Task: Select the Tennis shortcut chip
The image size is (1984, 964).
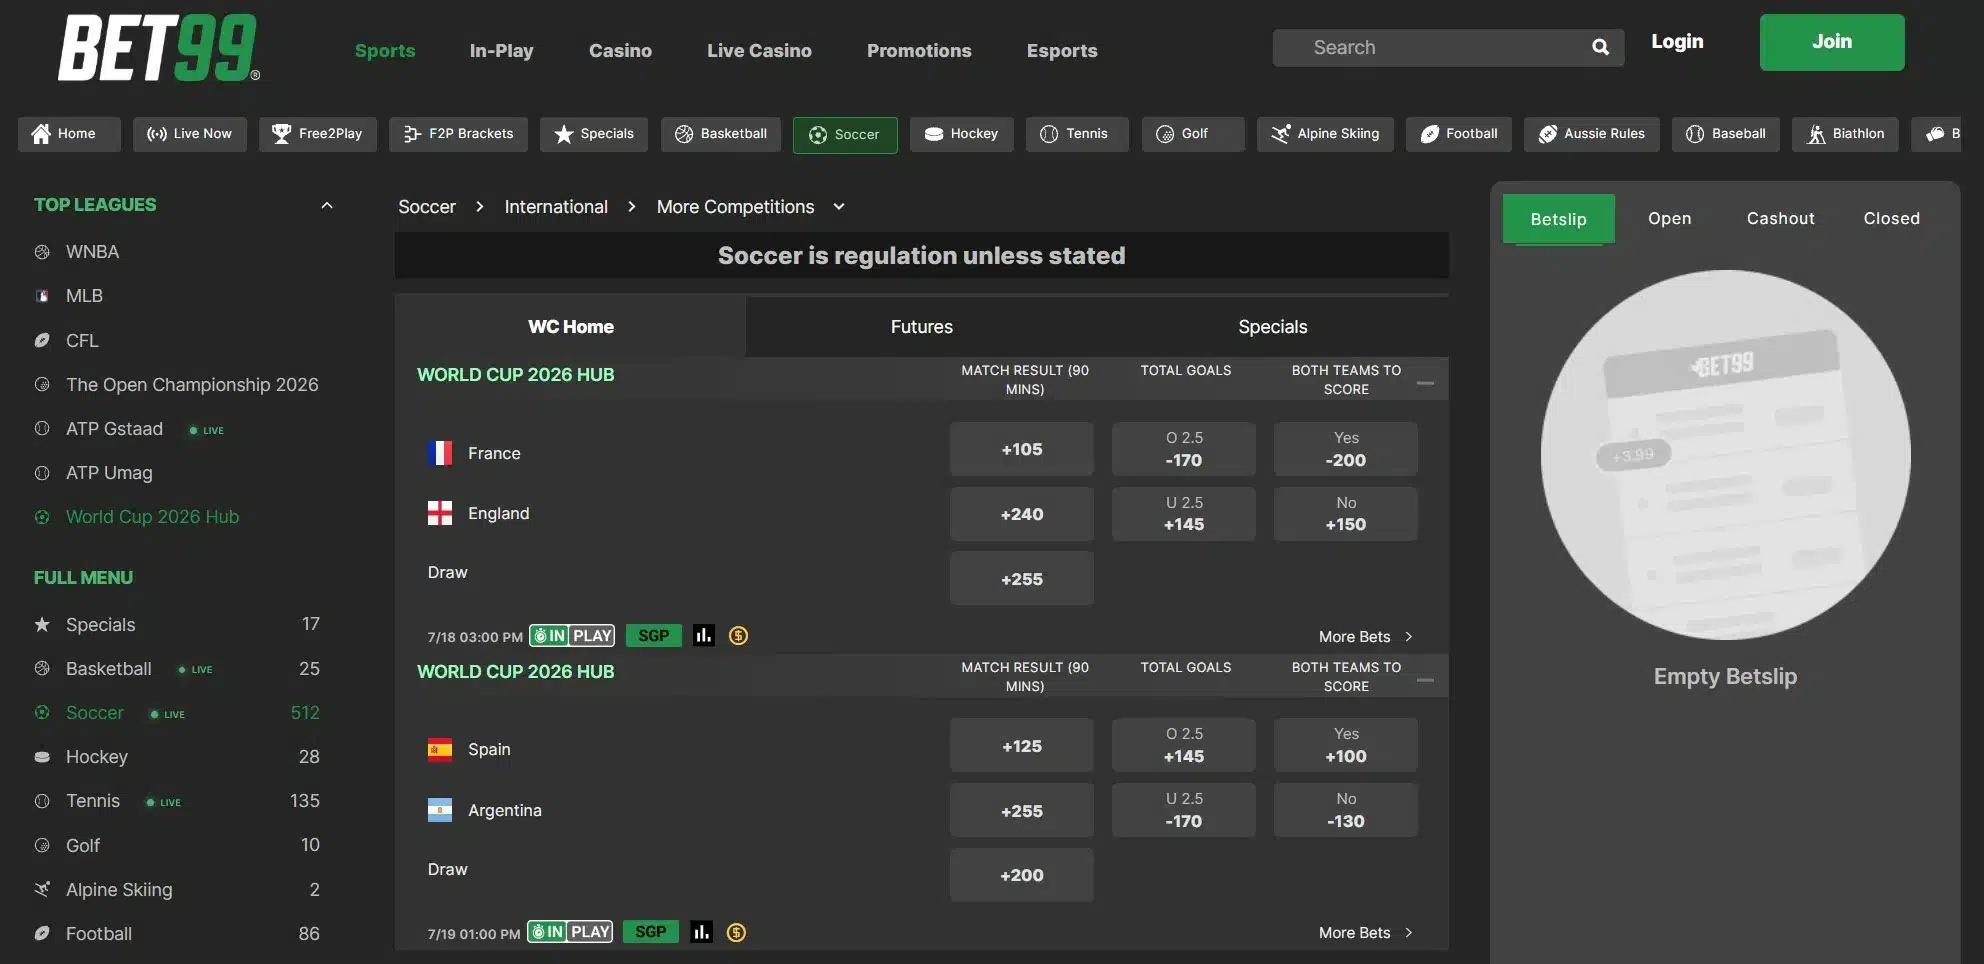Action: [x=1077, y=134]
